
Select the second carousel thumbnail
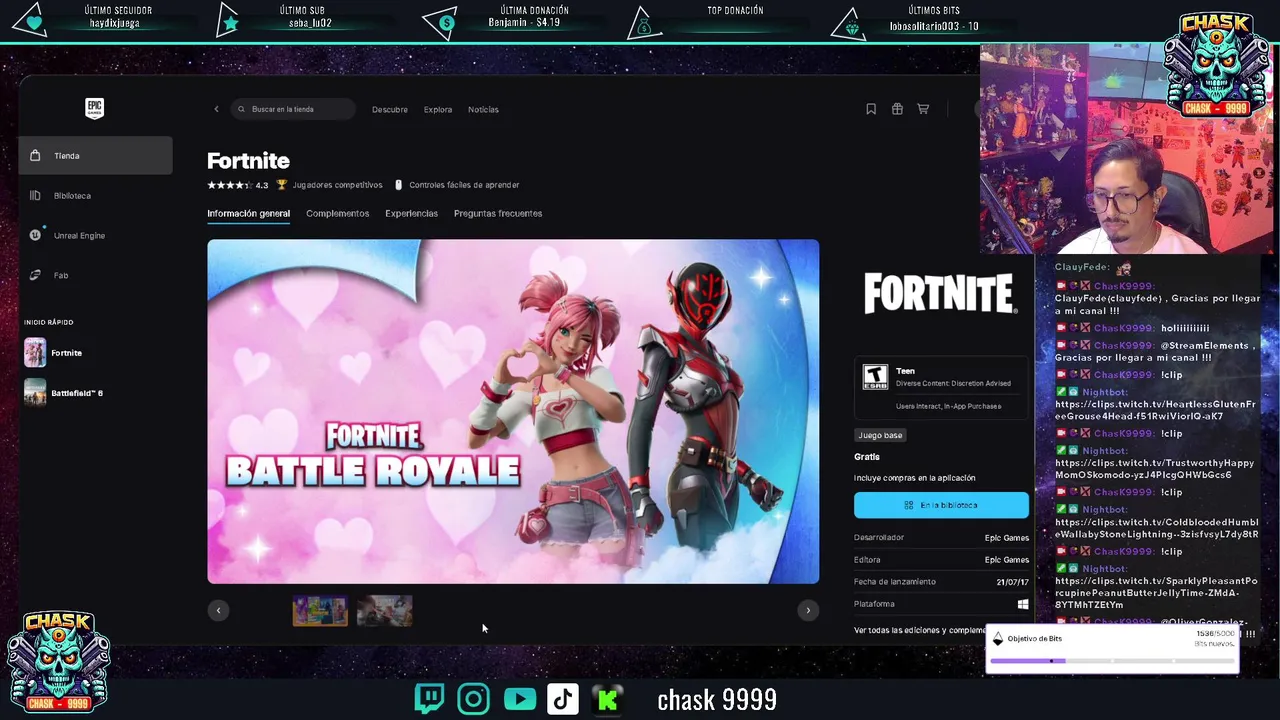pos(384,610)
